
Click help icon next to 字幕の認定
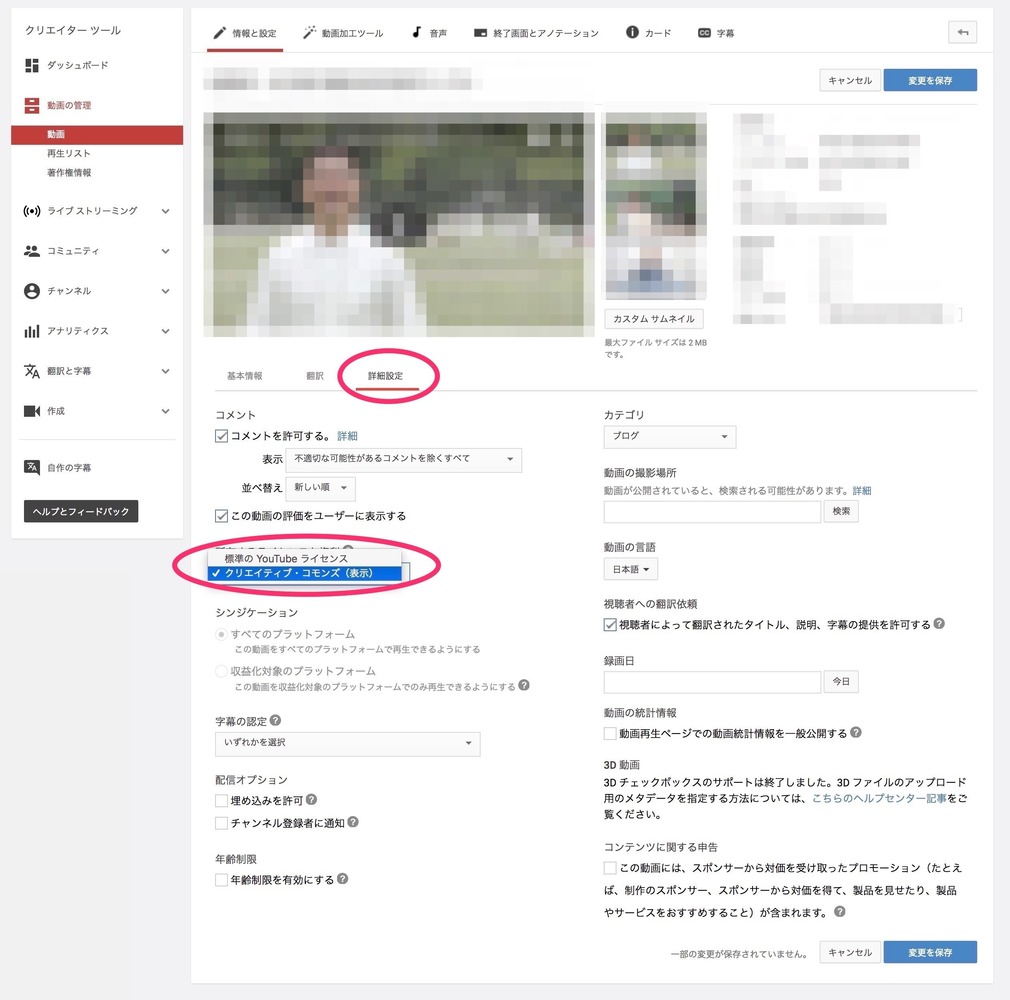click(x=275, y=720)
